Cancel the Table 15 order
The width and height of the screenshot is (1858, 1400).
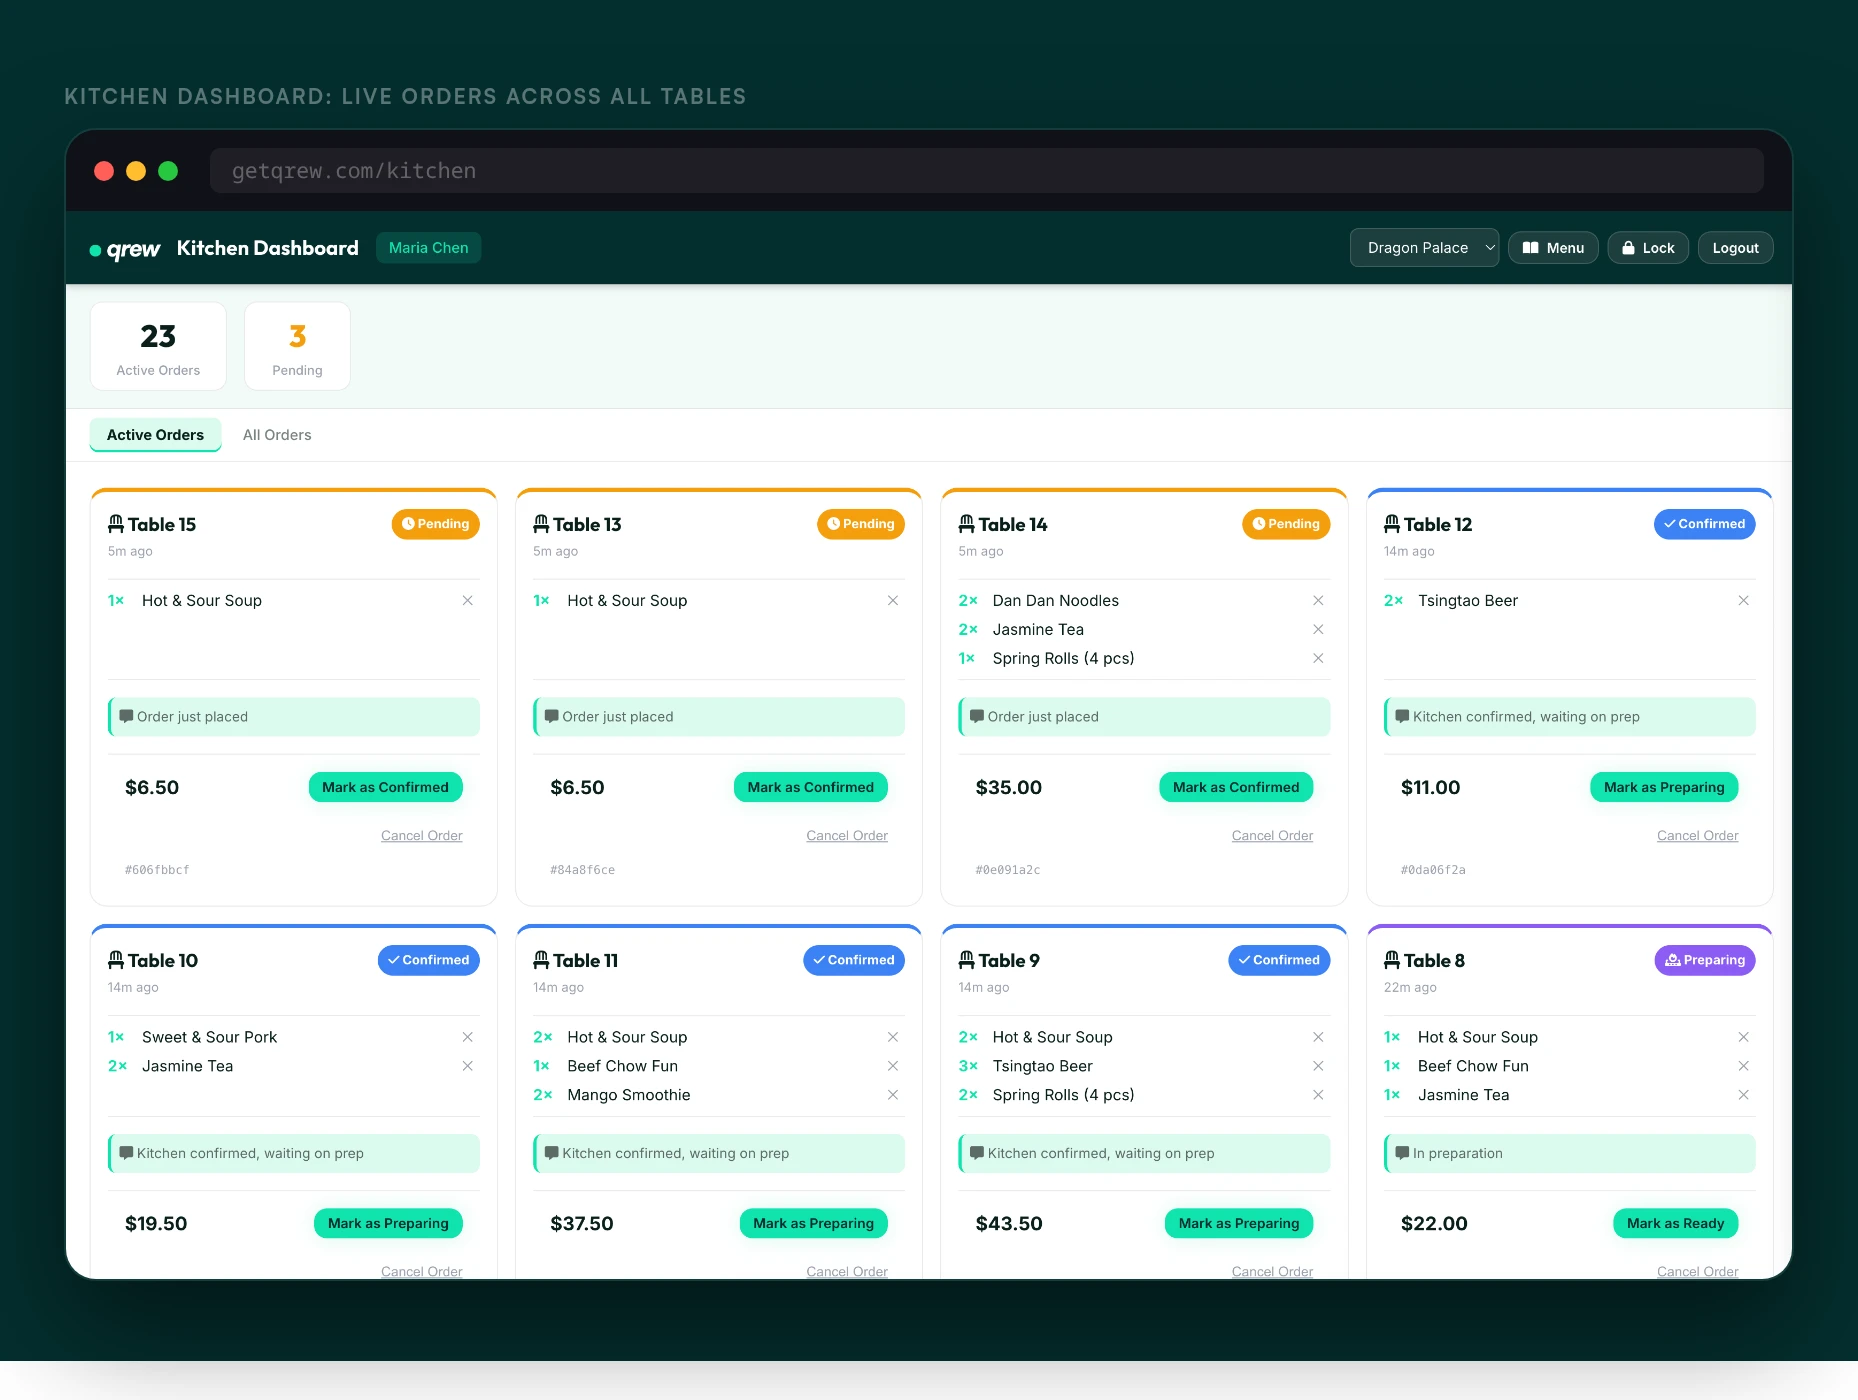pyautogui.click(x=421, y=836)
